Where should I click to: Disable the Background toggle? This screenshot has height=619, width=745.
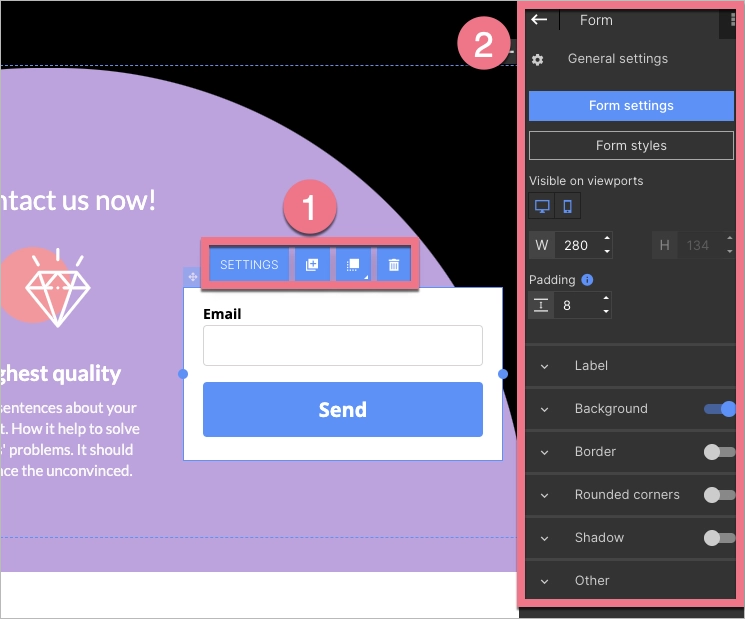719,409
